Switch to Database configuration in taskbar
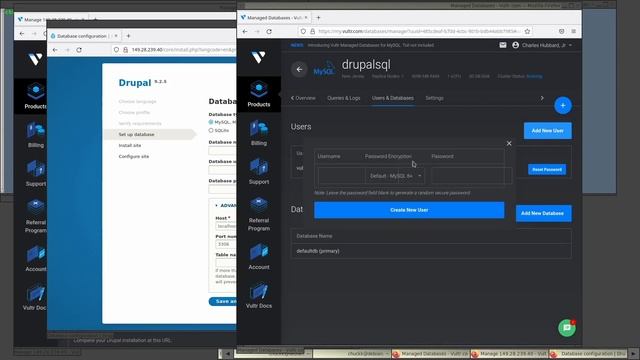Image resolution: width=640 pixels, height=360 pixels. (x=588, y=353)
